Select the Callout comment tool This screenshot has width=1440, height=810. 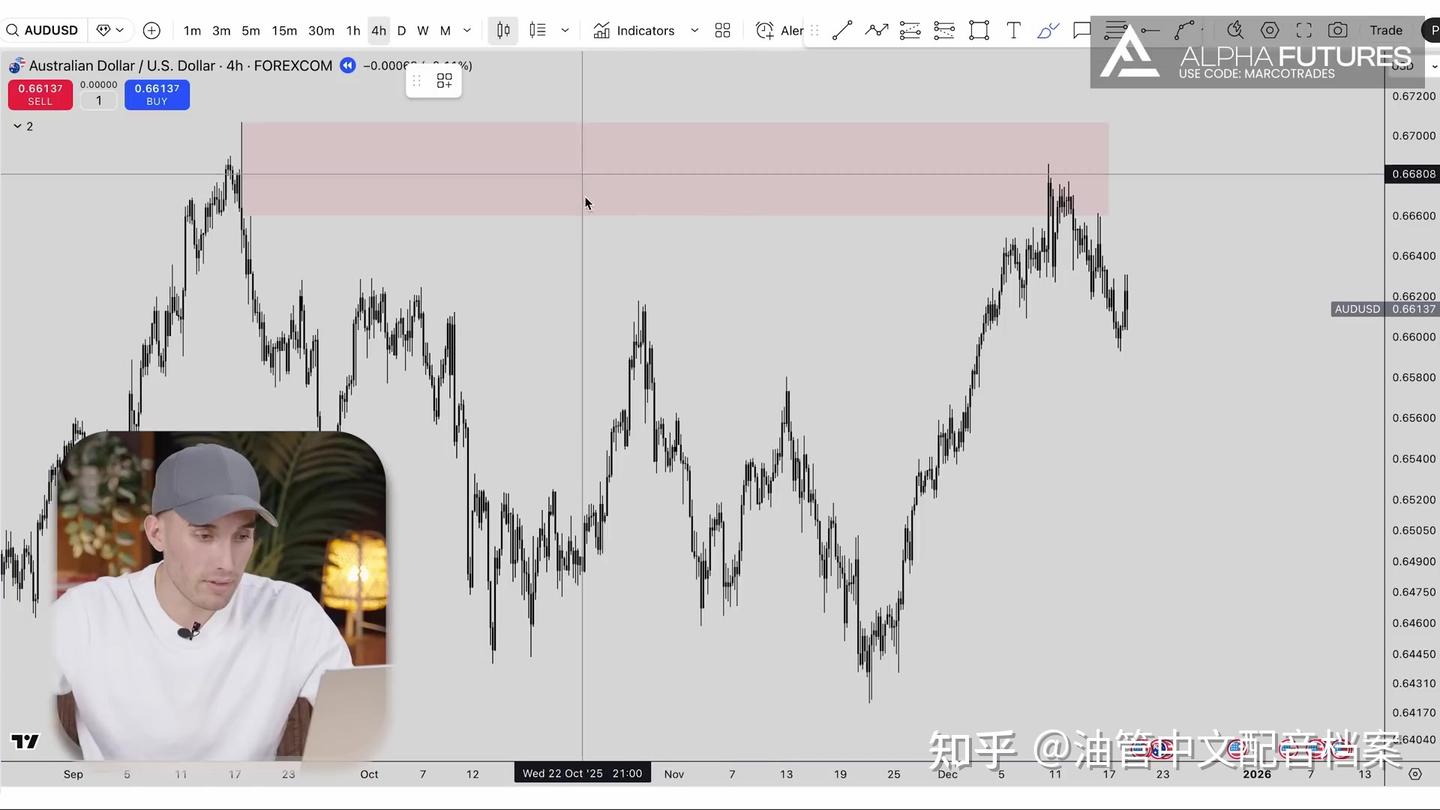[x=1081, y=30]
